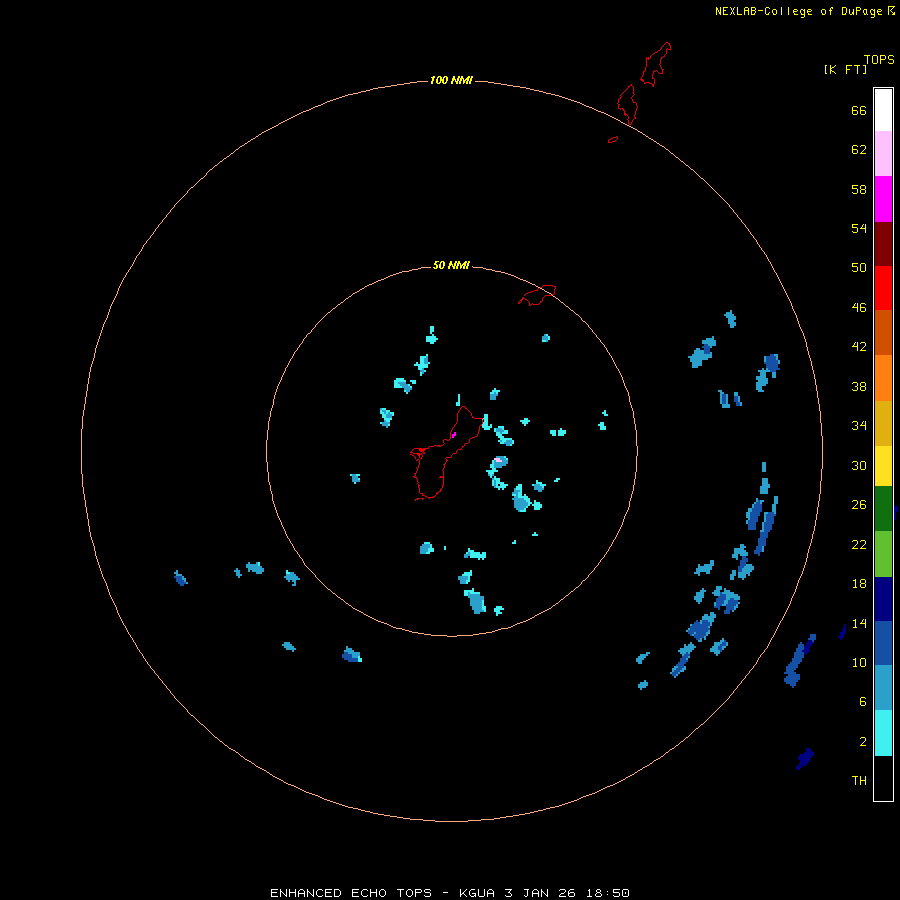Click the light pink 62 legend swatch
The image size is (900, 900).
coord(883,153)
